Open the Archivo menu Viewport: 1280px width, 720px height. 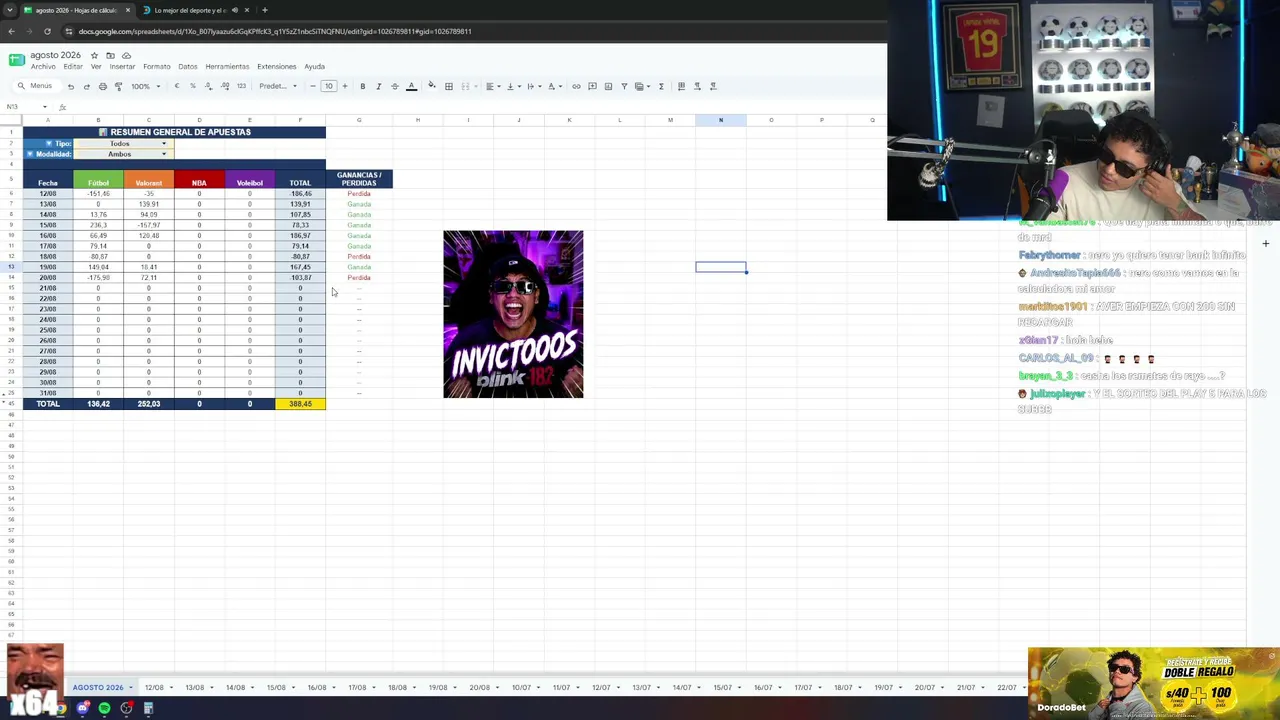click(x=43, y=67)
